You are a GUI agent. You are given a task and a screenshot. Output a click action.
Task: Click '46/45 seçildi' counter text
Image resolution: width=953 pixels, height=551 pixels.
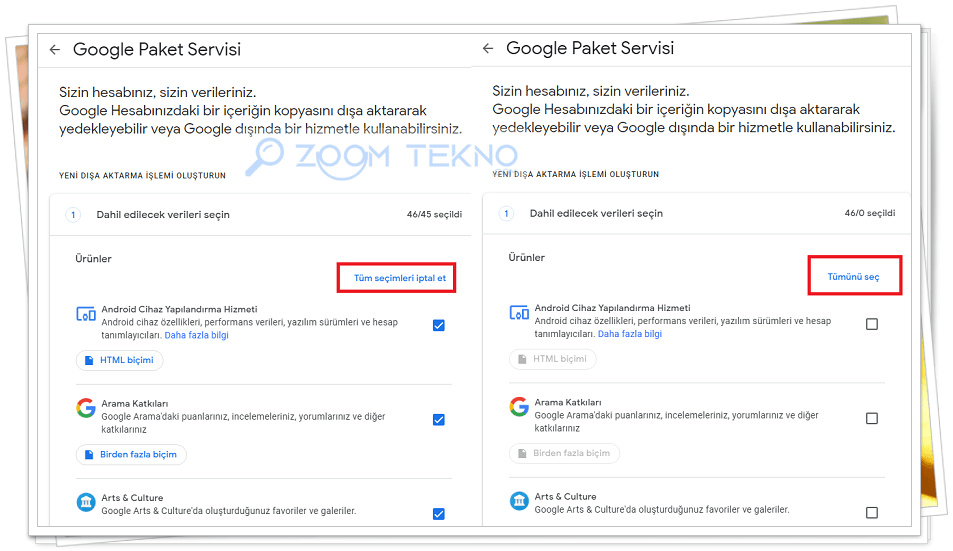tap(435, 214)
